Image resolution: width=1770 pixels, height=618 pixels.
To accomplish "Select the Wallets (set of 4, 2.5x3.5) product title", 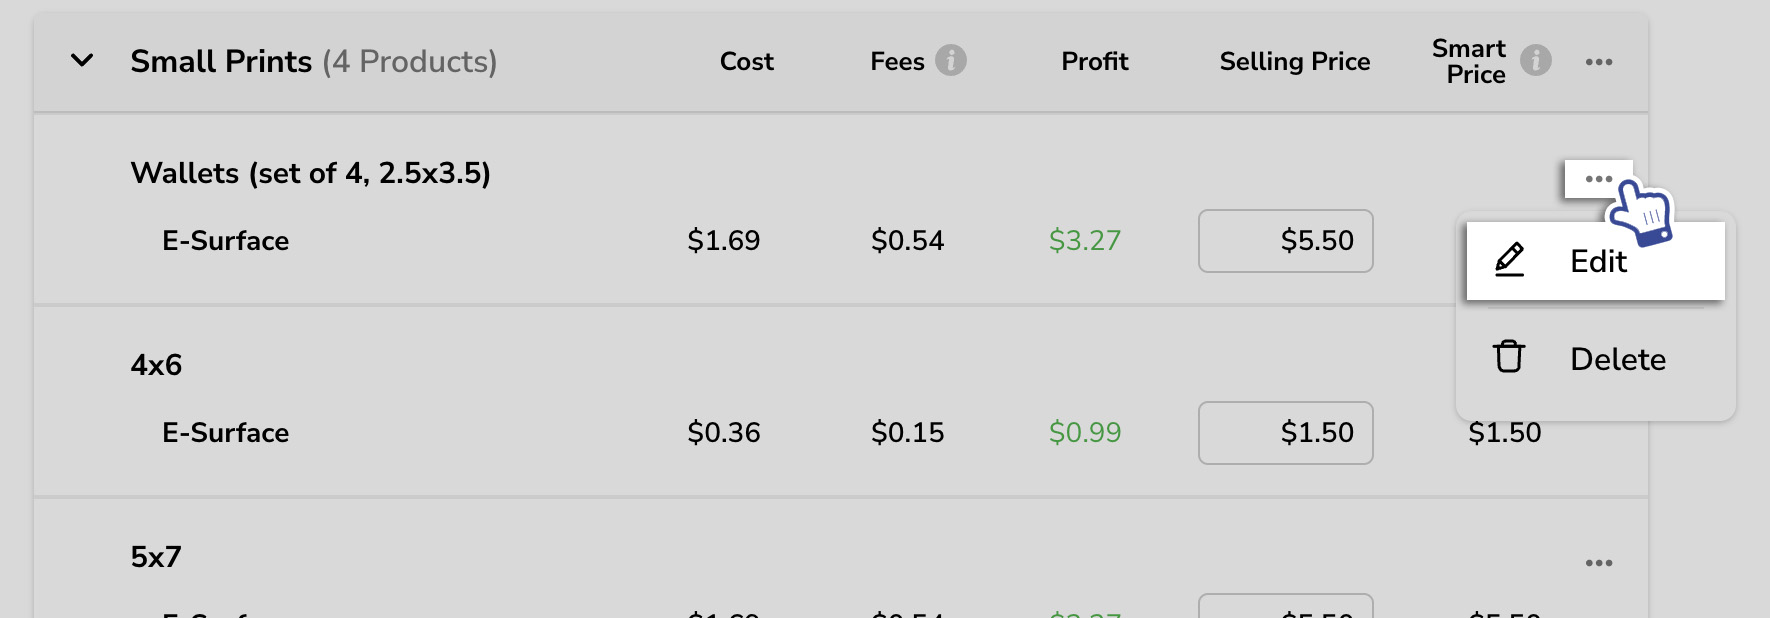I will point(310,173).
